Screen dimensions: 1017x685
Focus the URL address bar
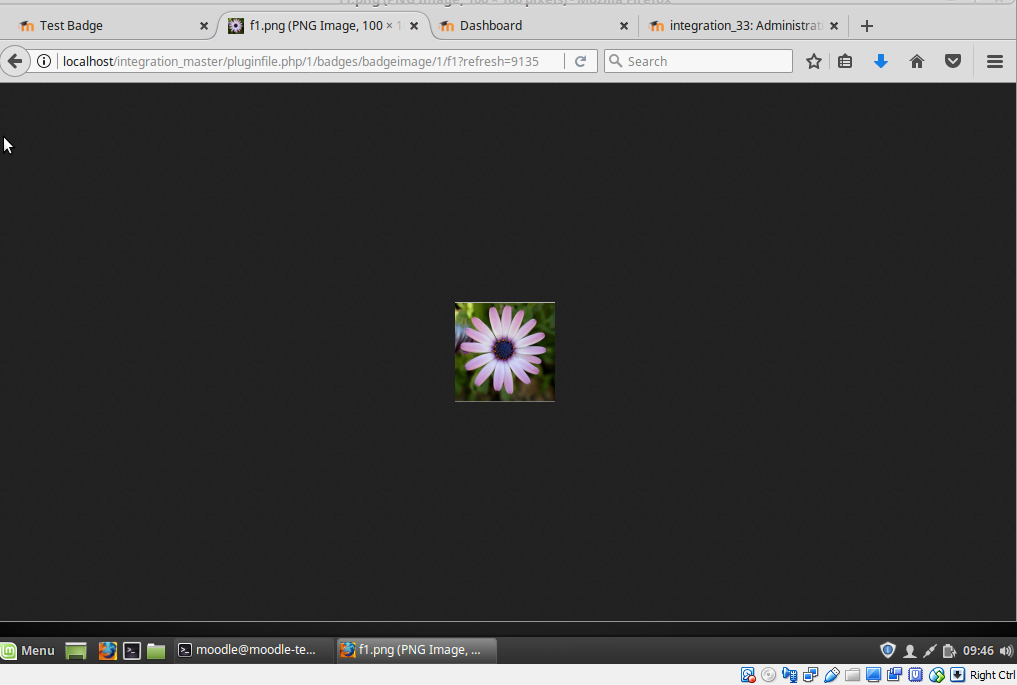point(300,61)
